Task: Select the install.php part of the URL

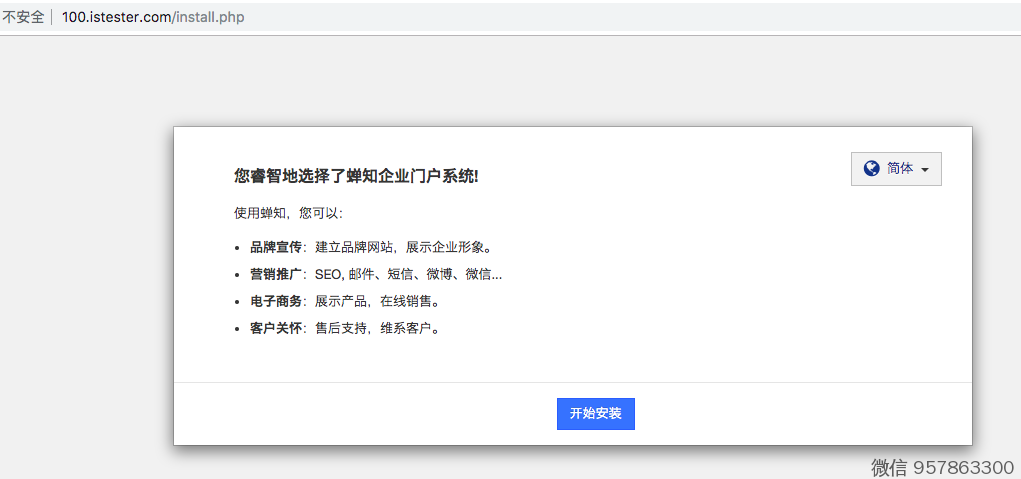Action: [210, 17]
